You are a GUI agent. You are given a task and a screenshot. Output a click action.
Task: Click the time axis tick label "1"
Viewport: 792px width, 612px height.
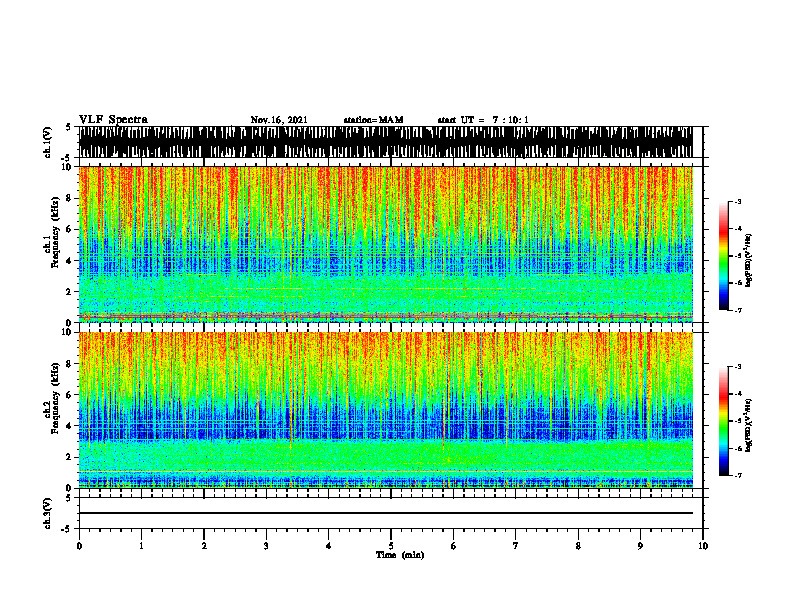pyautogui.click(x=141, y=546)
